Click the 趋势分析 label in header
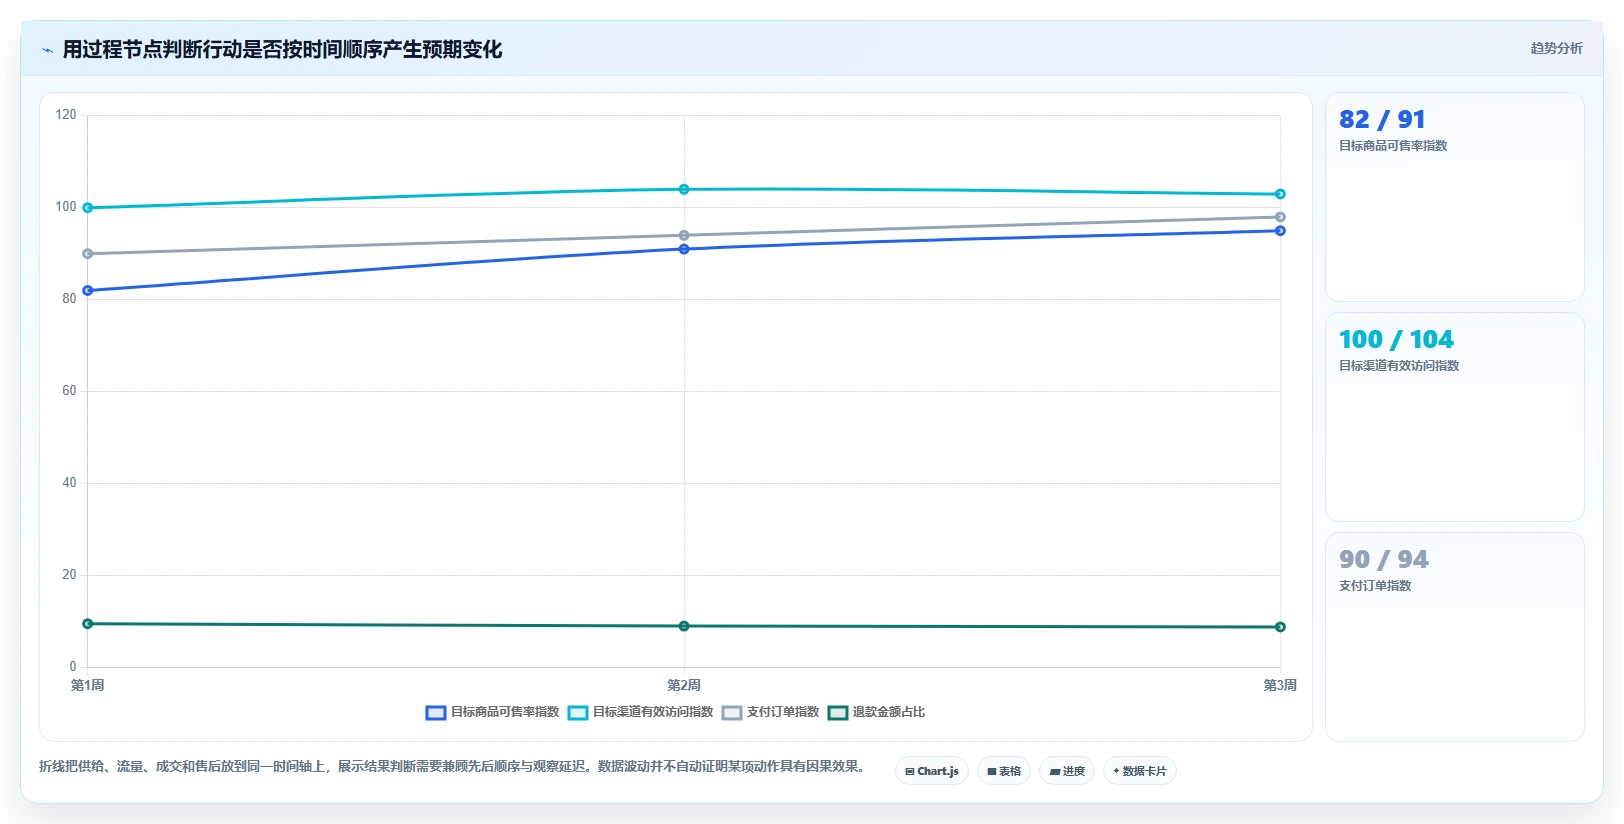 point(1557,48)
